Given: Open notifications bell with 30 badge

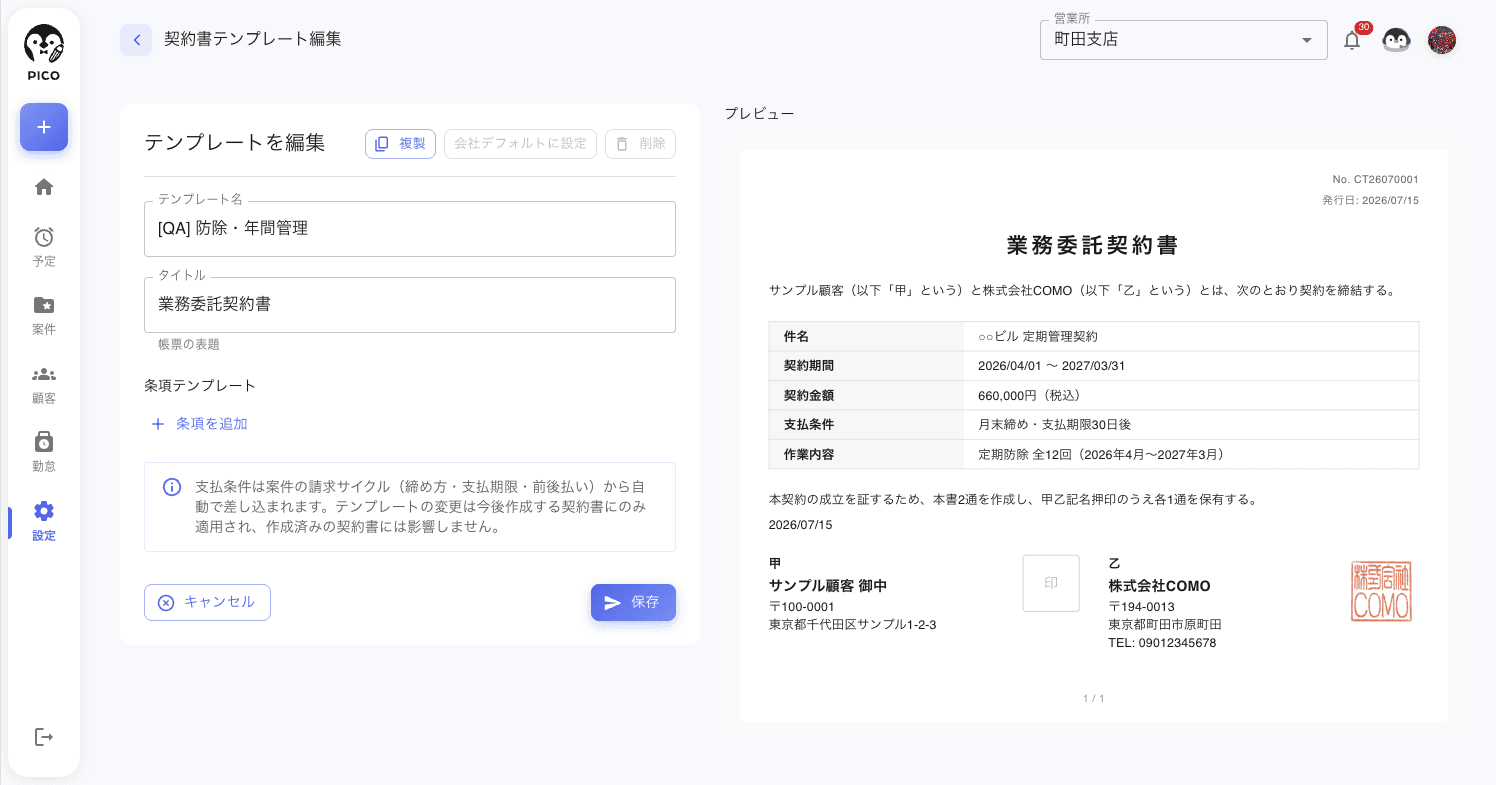Looking at the screenshot, I should (1353, 40).
